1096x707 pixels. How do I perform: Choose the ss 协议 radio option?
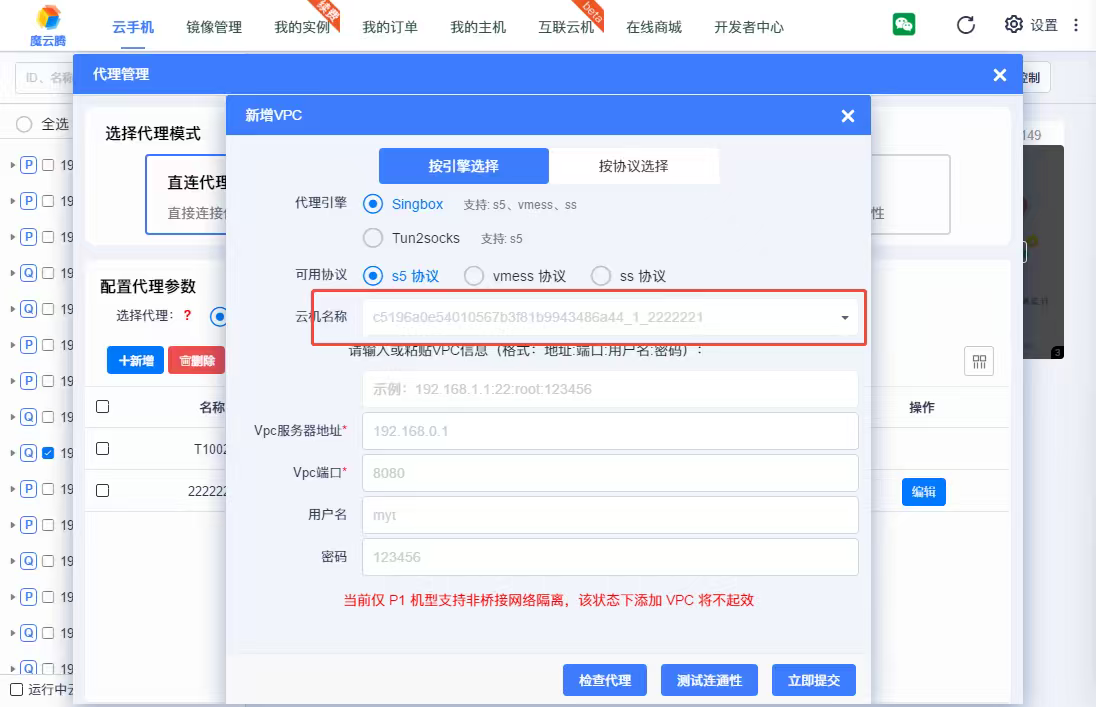click(x=601, y=276)
